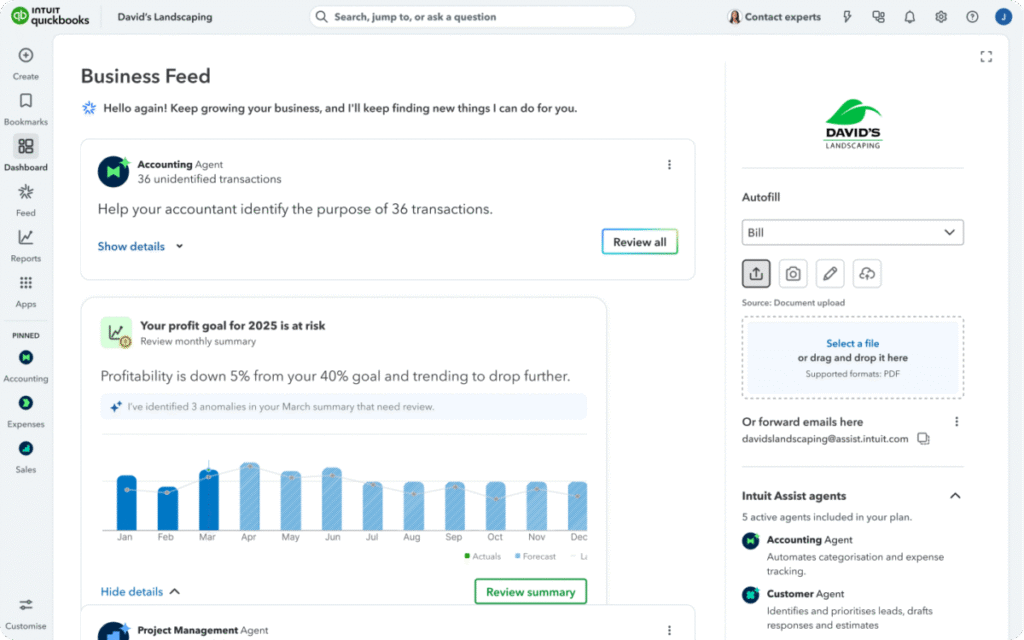The width and height of the screenshot is (1024, 640).
Task: Select pencil manual entry autofill source
Action: coord(829,274)
